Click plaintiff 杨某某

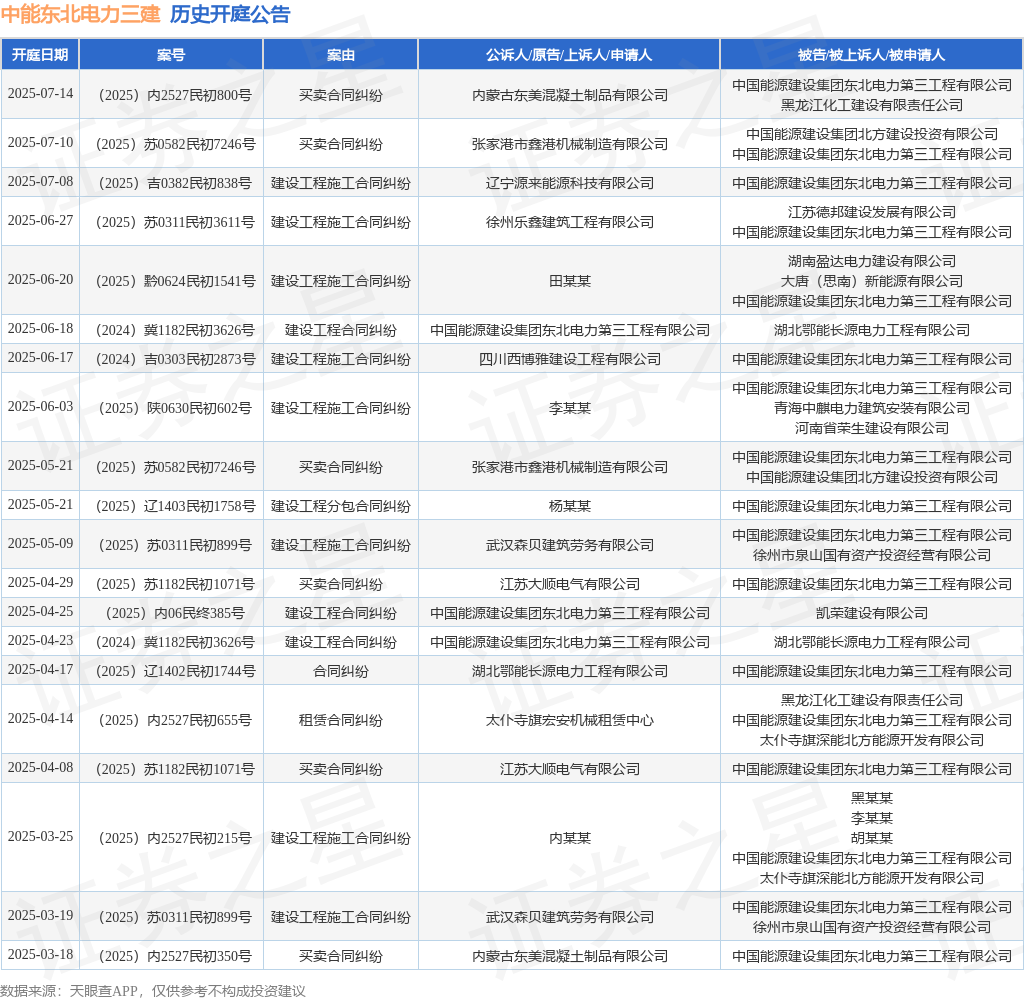click(569, 507)
